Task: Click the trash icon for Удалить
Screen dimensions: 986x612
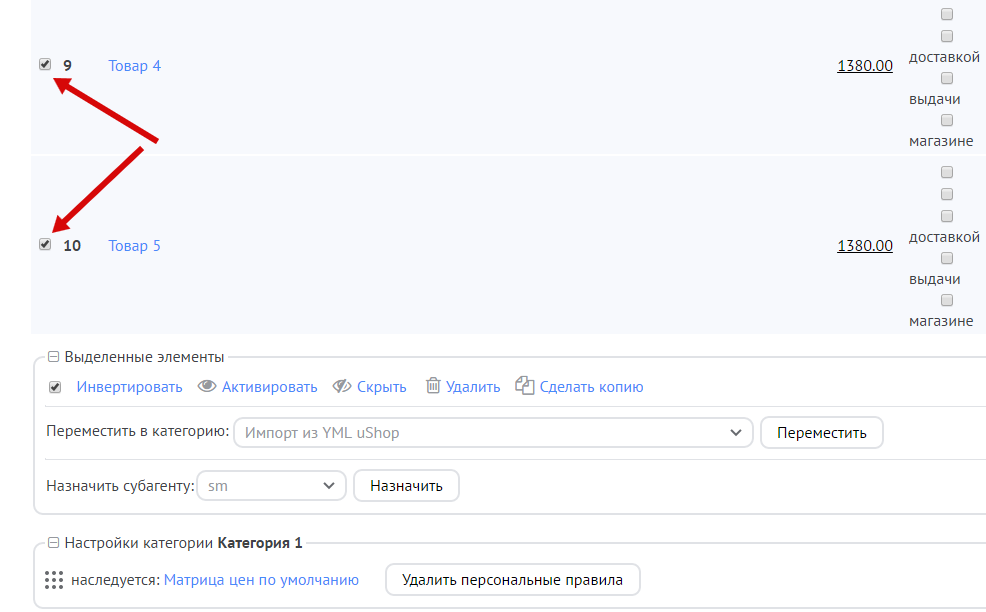Action: click(433, 386)
